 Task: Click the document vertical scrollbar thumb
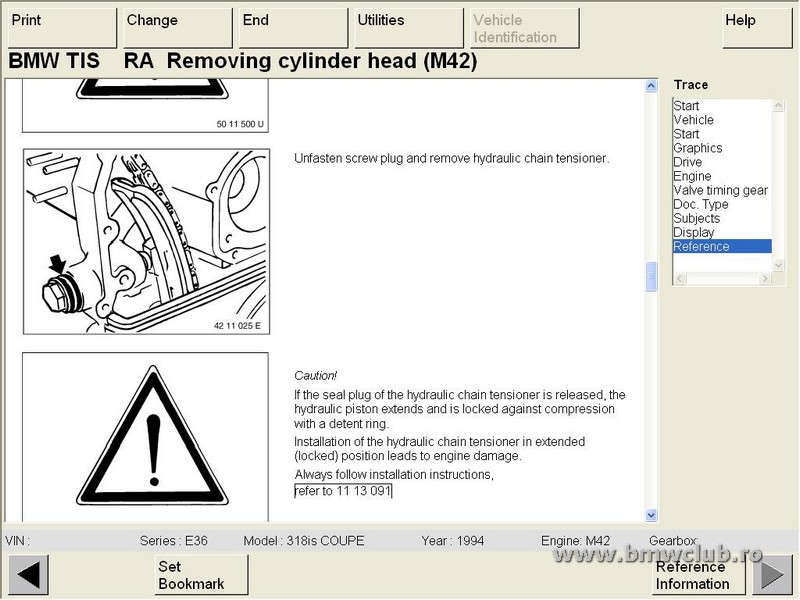(x=652, y=276)
